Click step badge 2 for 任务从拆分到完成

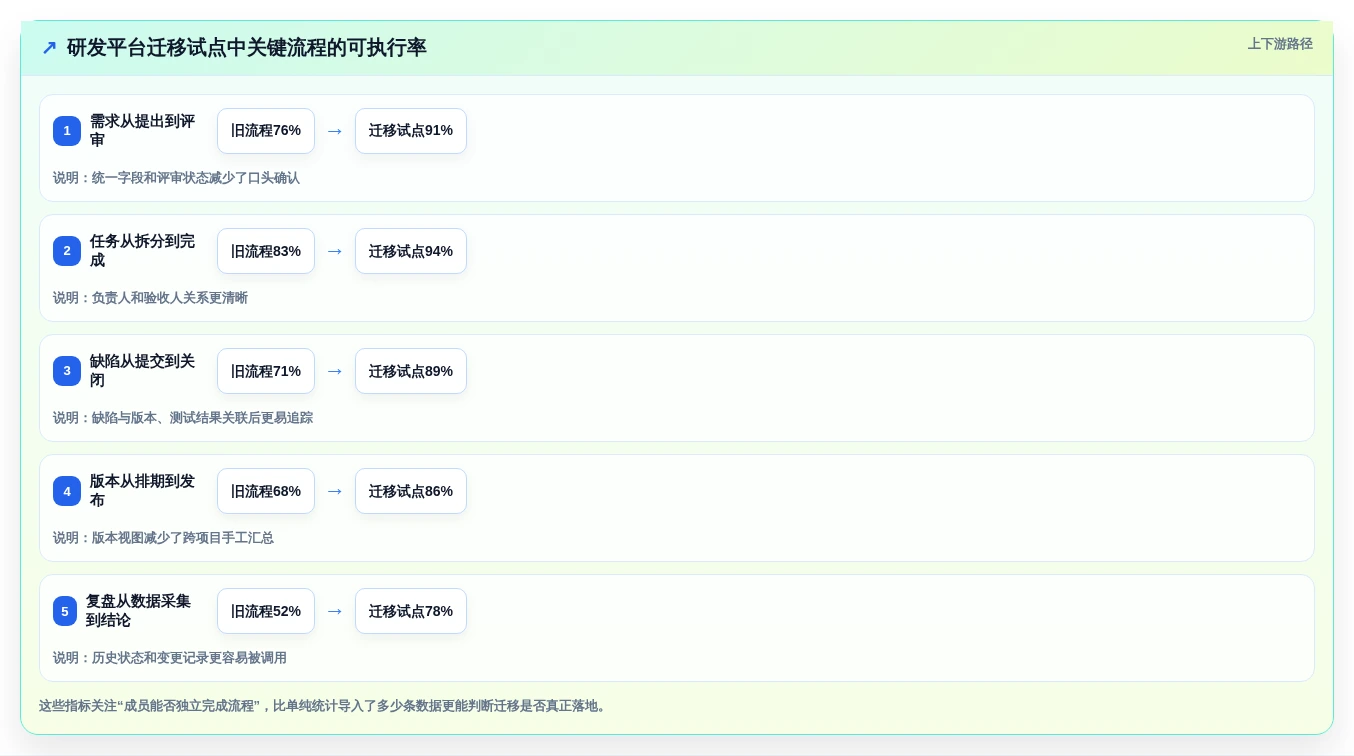(x=67, y=251)
